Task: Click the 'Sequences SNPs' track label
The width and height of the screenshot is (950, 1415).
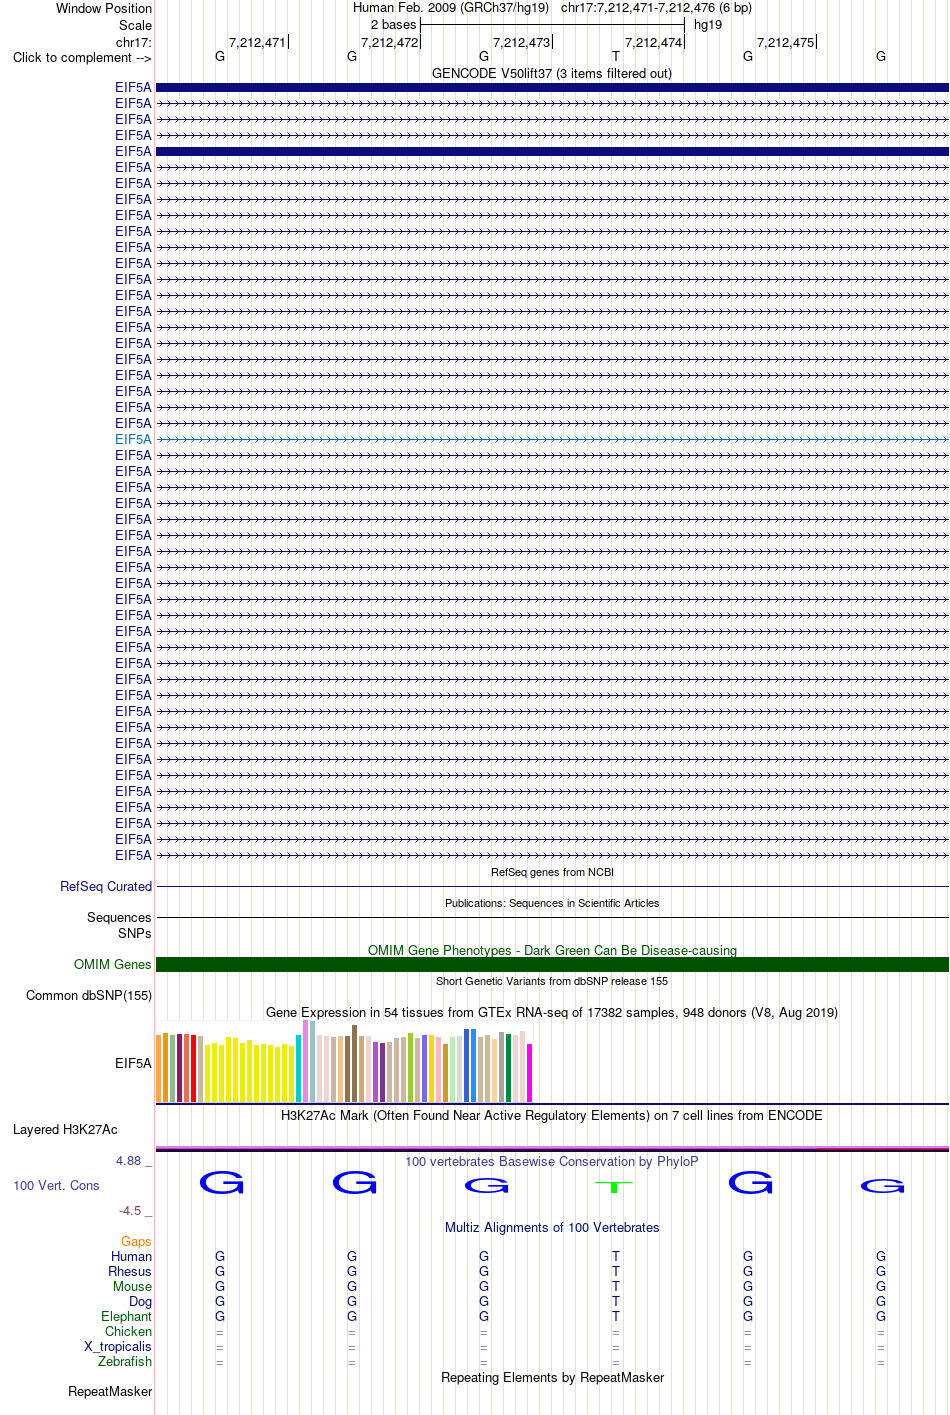Action: (x=119, y=925)
